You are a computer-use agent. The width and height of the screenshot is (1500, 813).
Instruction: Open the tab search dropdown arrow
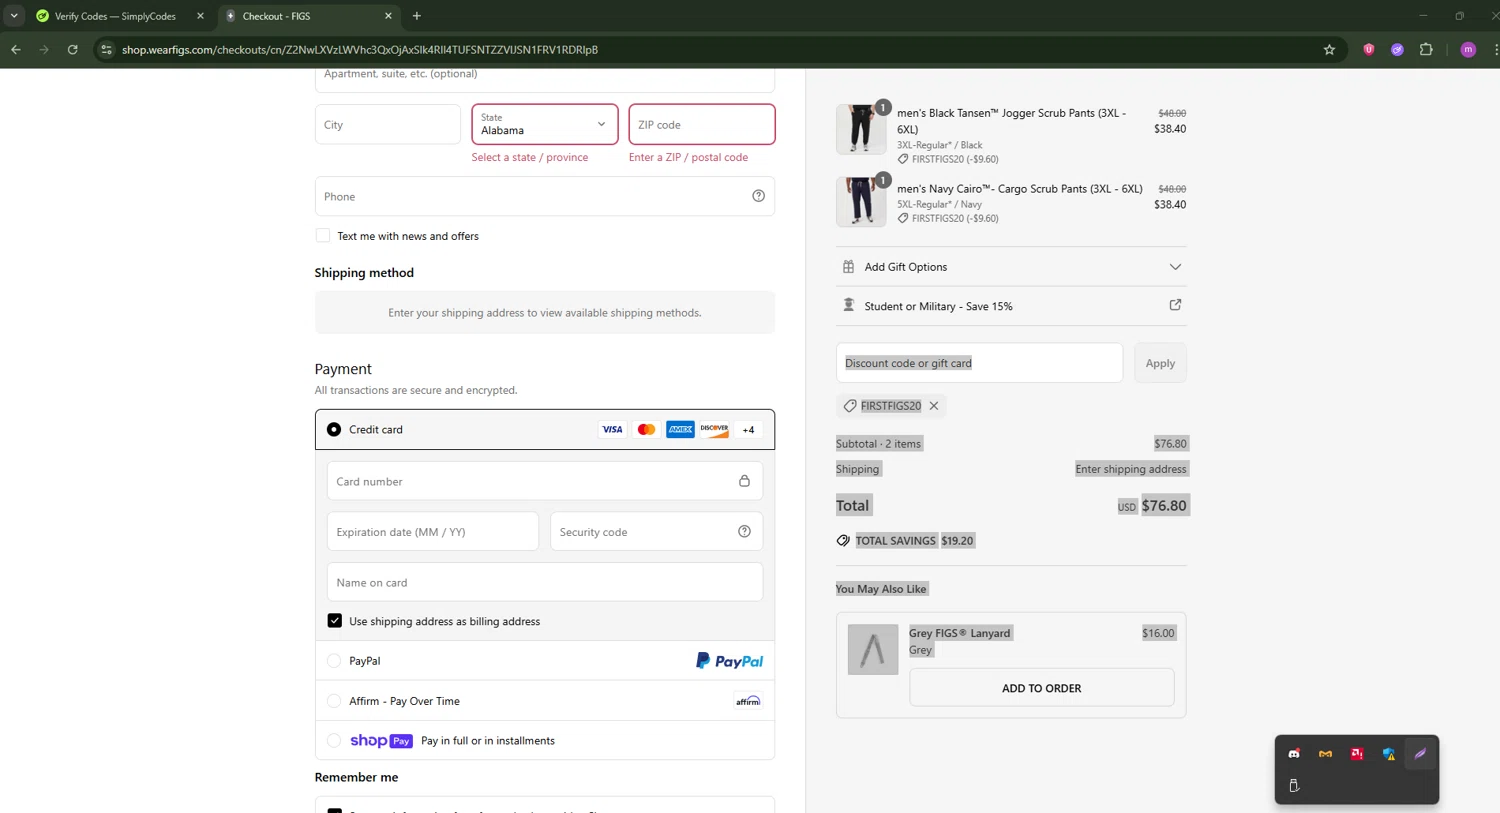(x=14, y=16)
